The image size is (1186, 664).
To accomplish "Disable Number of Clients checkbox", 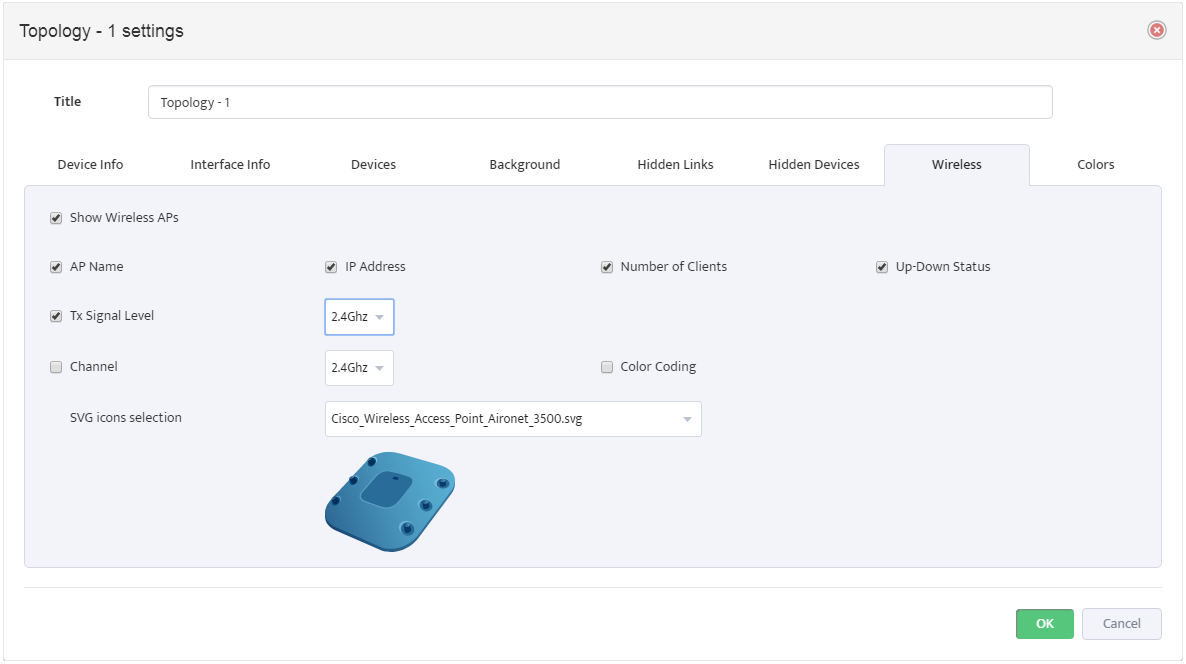I will click(x=607, y=267).
